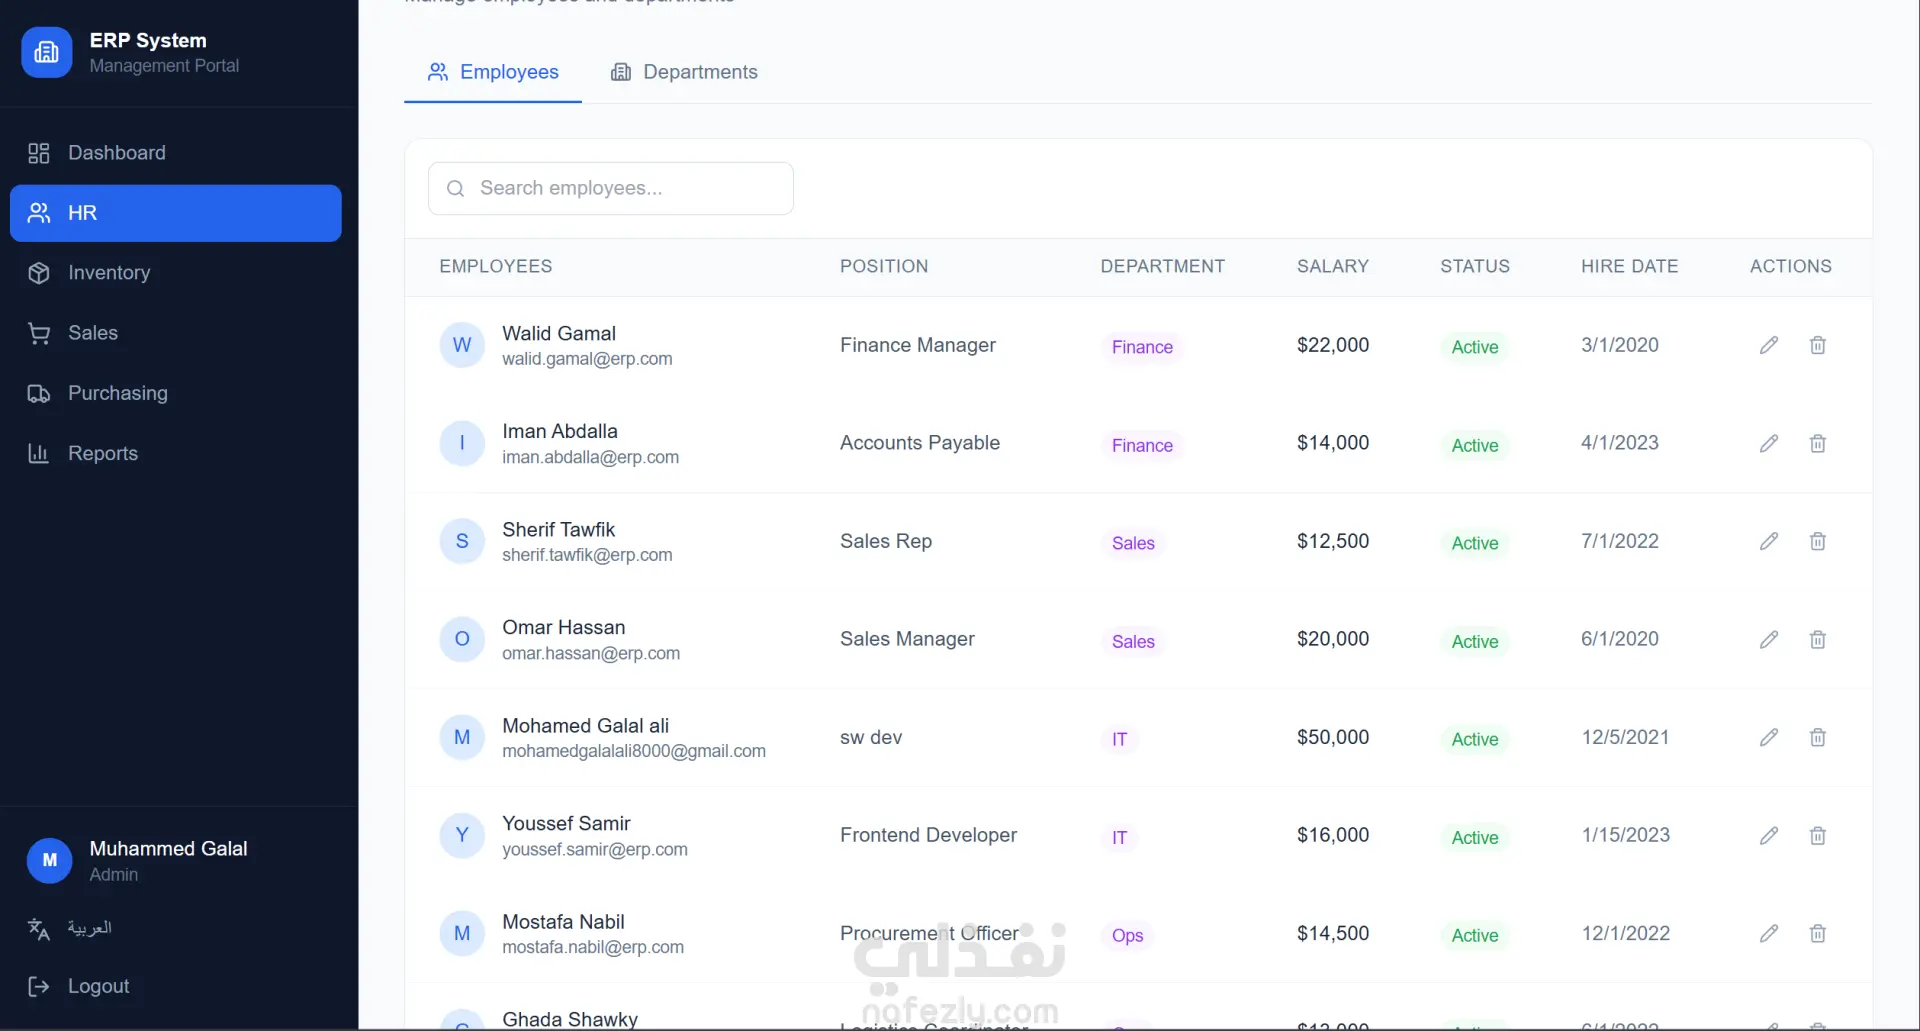
Task: Open the Dashboard page
Action: coord(176,153)
